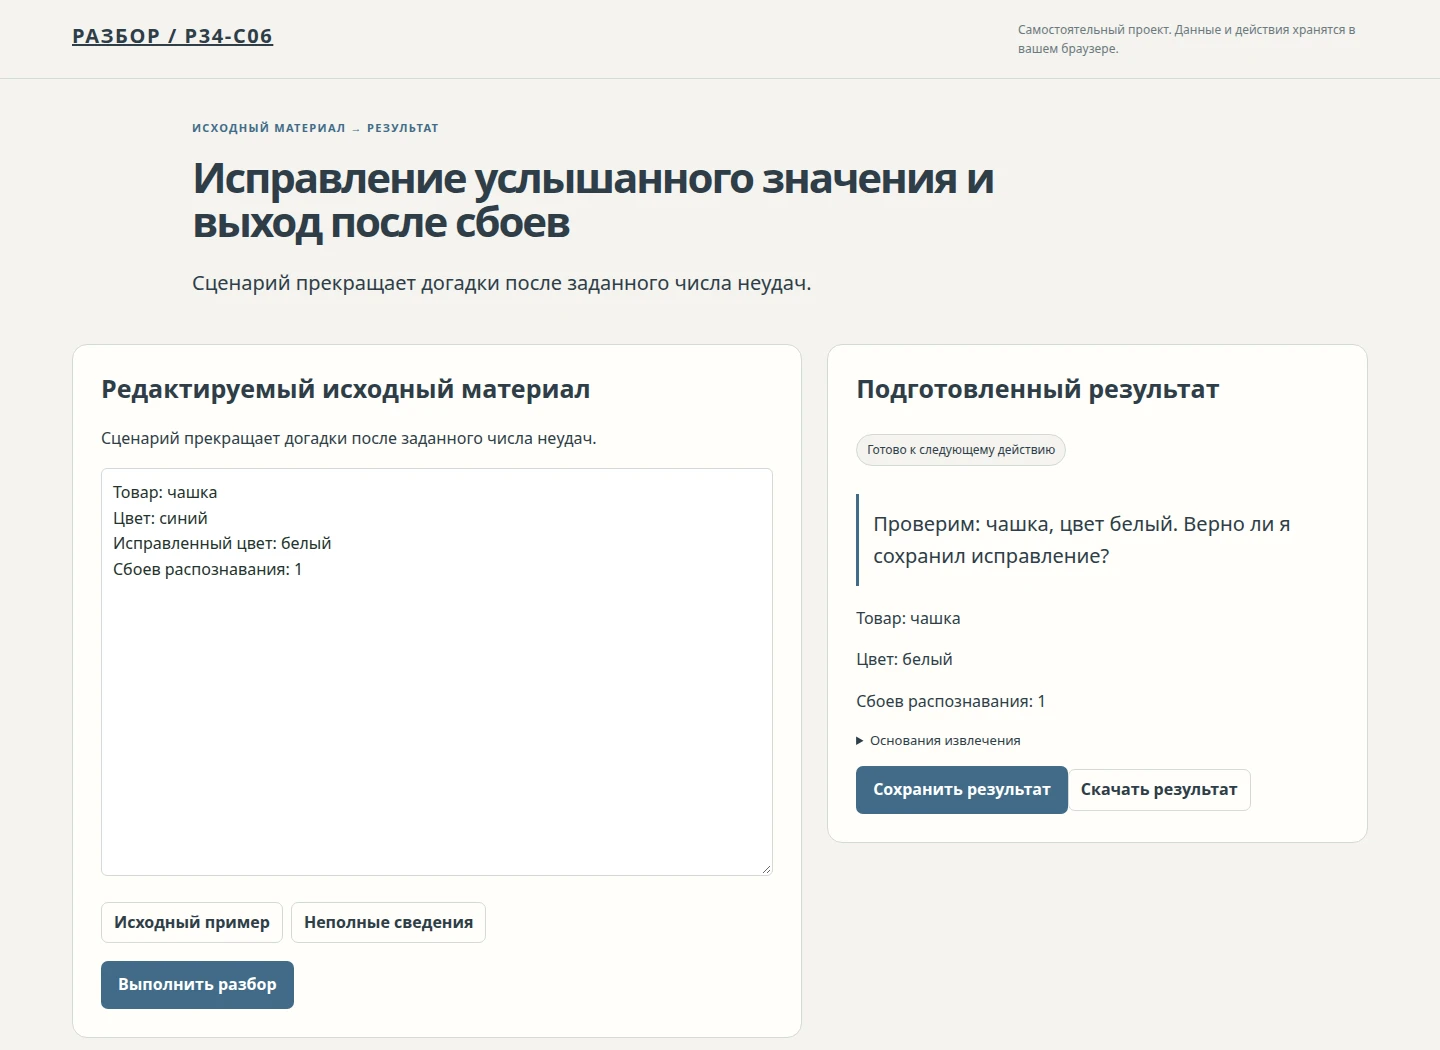The height and width of the screenshot is (1050, 1440).
Task: Click the Сбоев распознавания: 1 result line
Action: tap(951, 701)
